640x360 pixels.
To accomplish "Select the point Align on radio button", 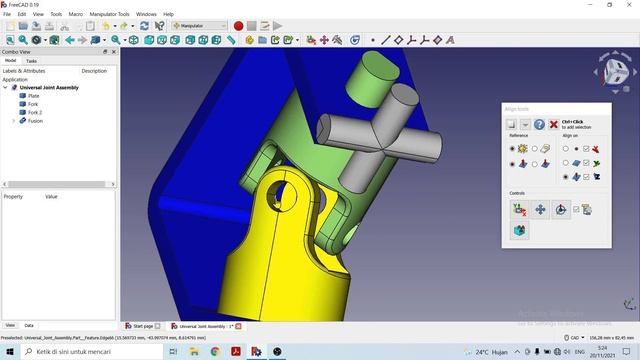I will 566,149.
